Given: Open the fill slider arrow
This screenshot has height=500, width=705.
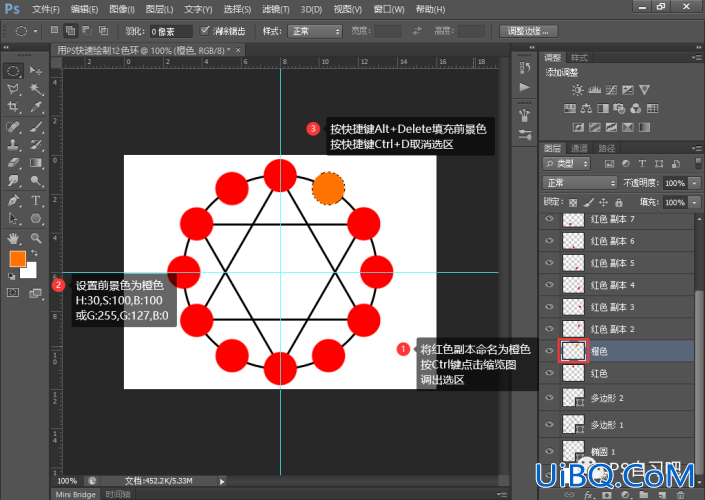Looking at the screenshot, I should coord(695,202).
